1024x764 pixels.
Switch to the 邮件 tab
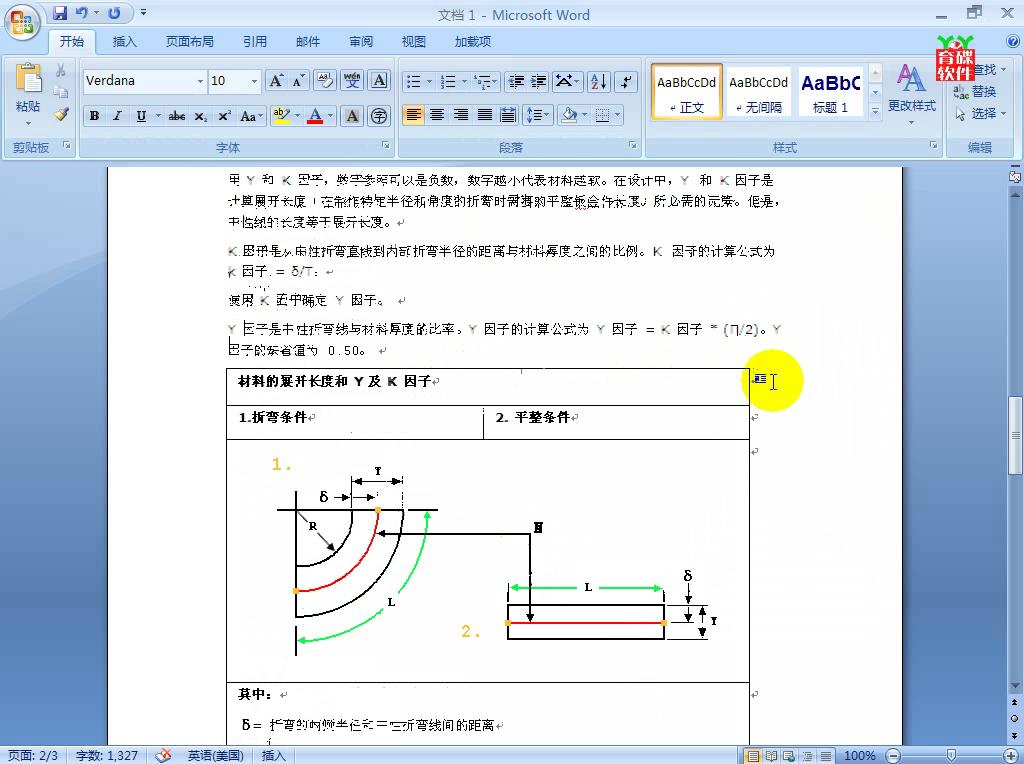pyautogui.click(x=308, y=42)
